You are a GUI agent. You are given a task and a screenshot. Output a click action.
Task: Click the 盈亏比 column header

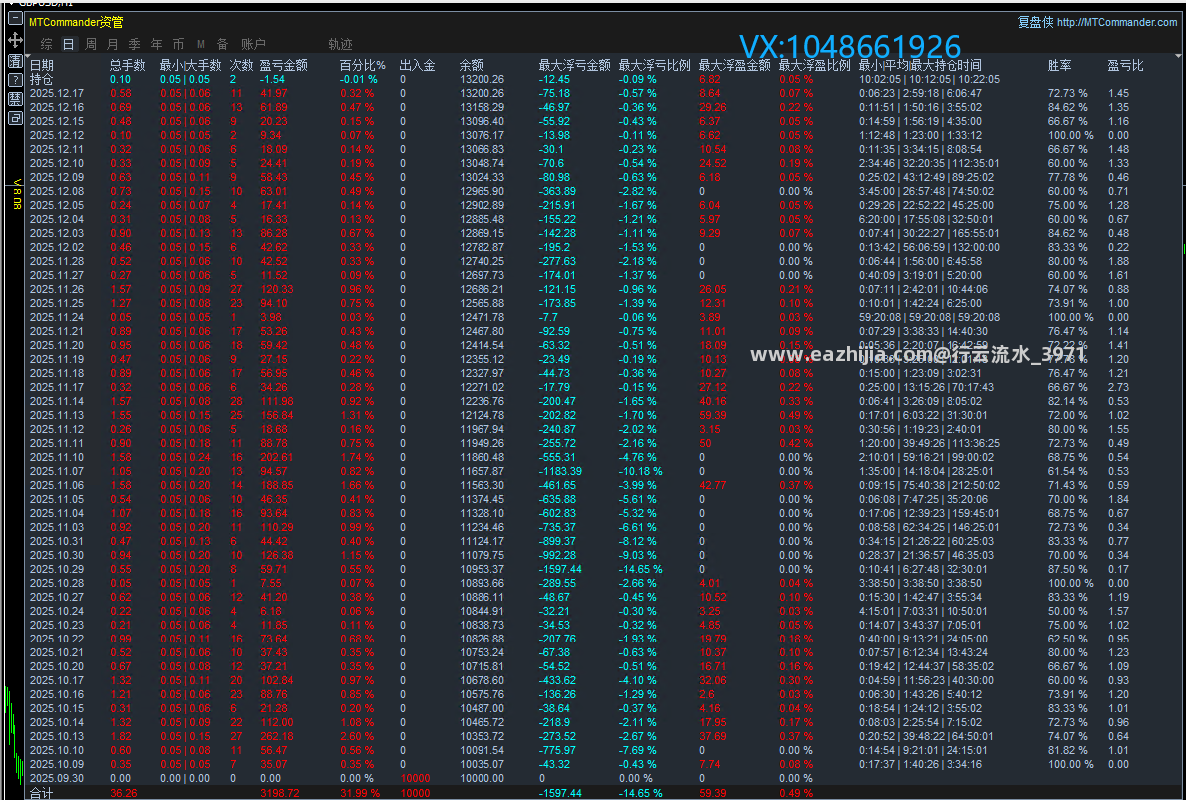tap(1125, 66)
